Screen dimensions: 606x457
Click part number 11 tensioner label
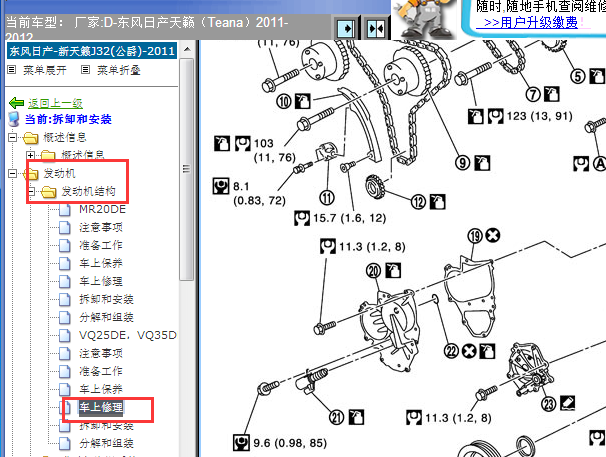pyautogui.click(x=327, y=198)
